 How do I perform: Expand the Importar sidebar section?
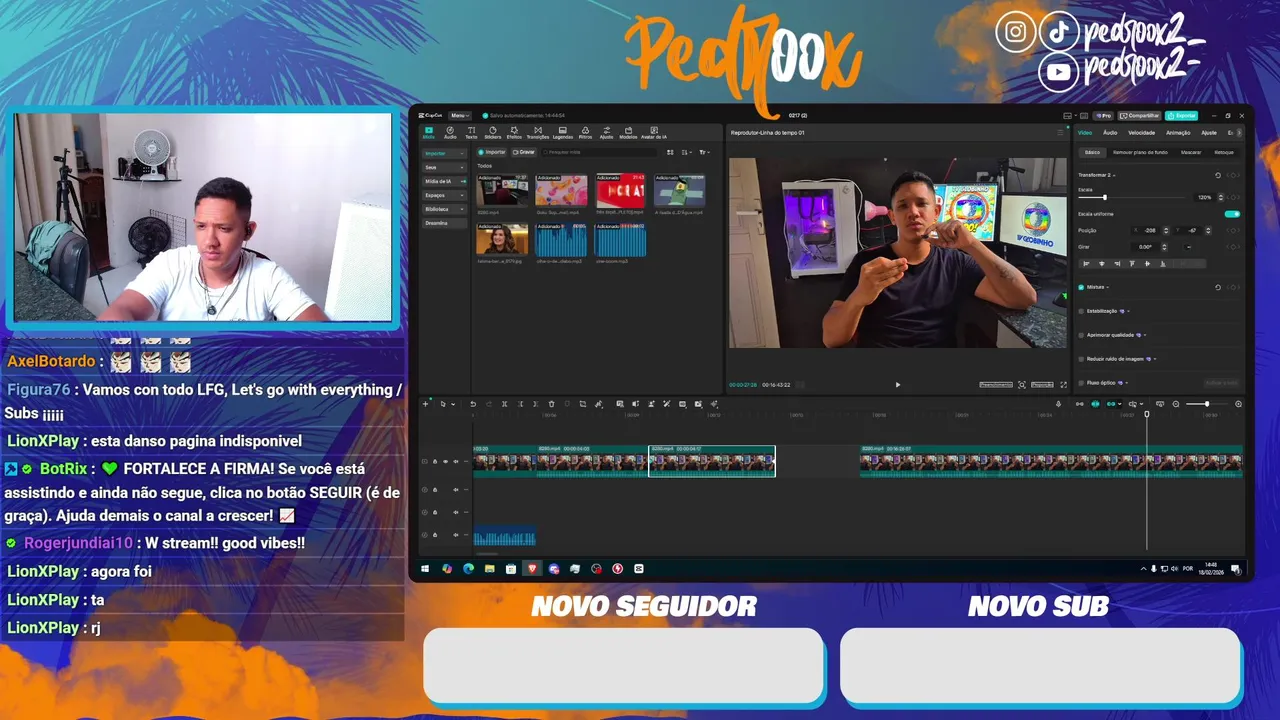444,153
